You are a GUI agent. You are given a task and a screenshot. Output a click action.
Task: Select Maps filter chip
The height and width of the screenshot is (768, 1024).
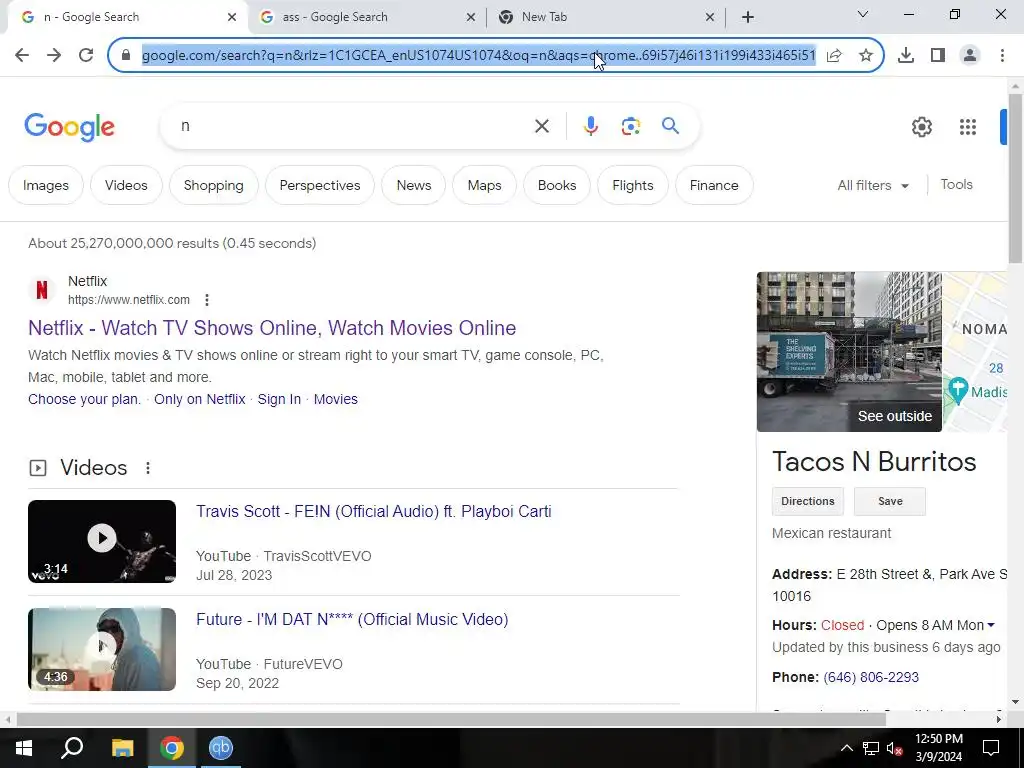click(x=485, y=185)
